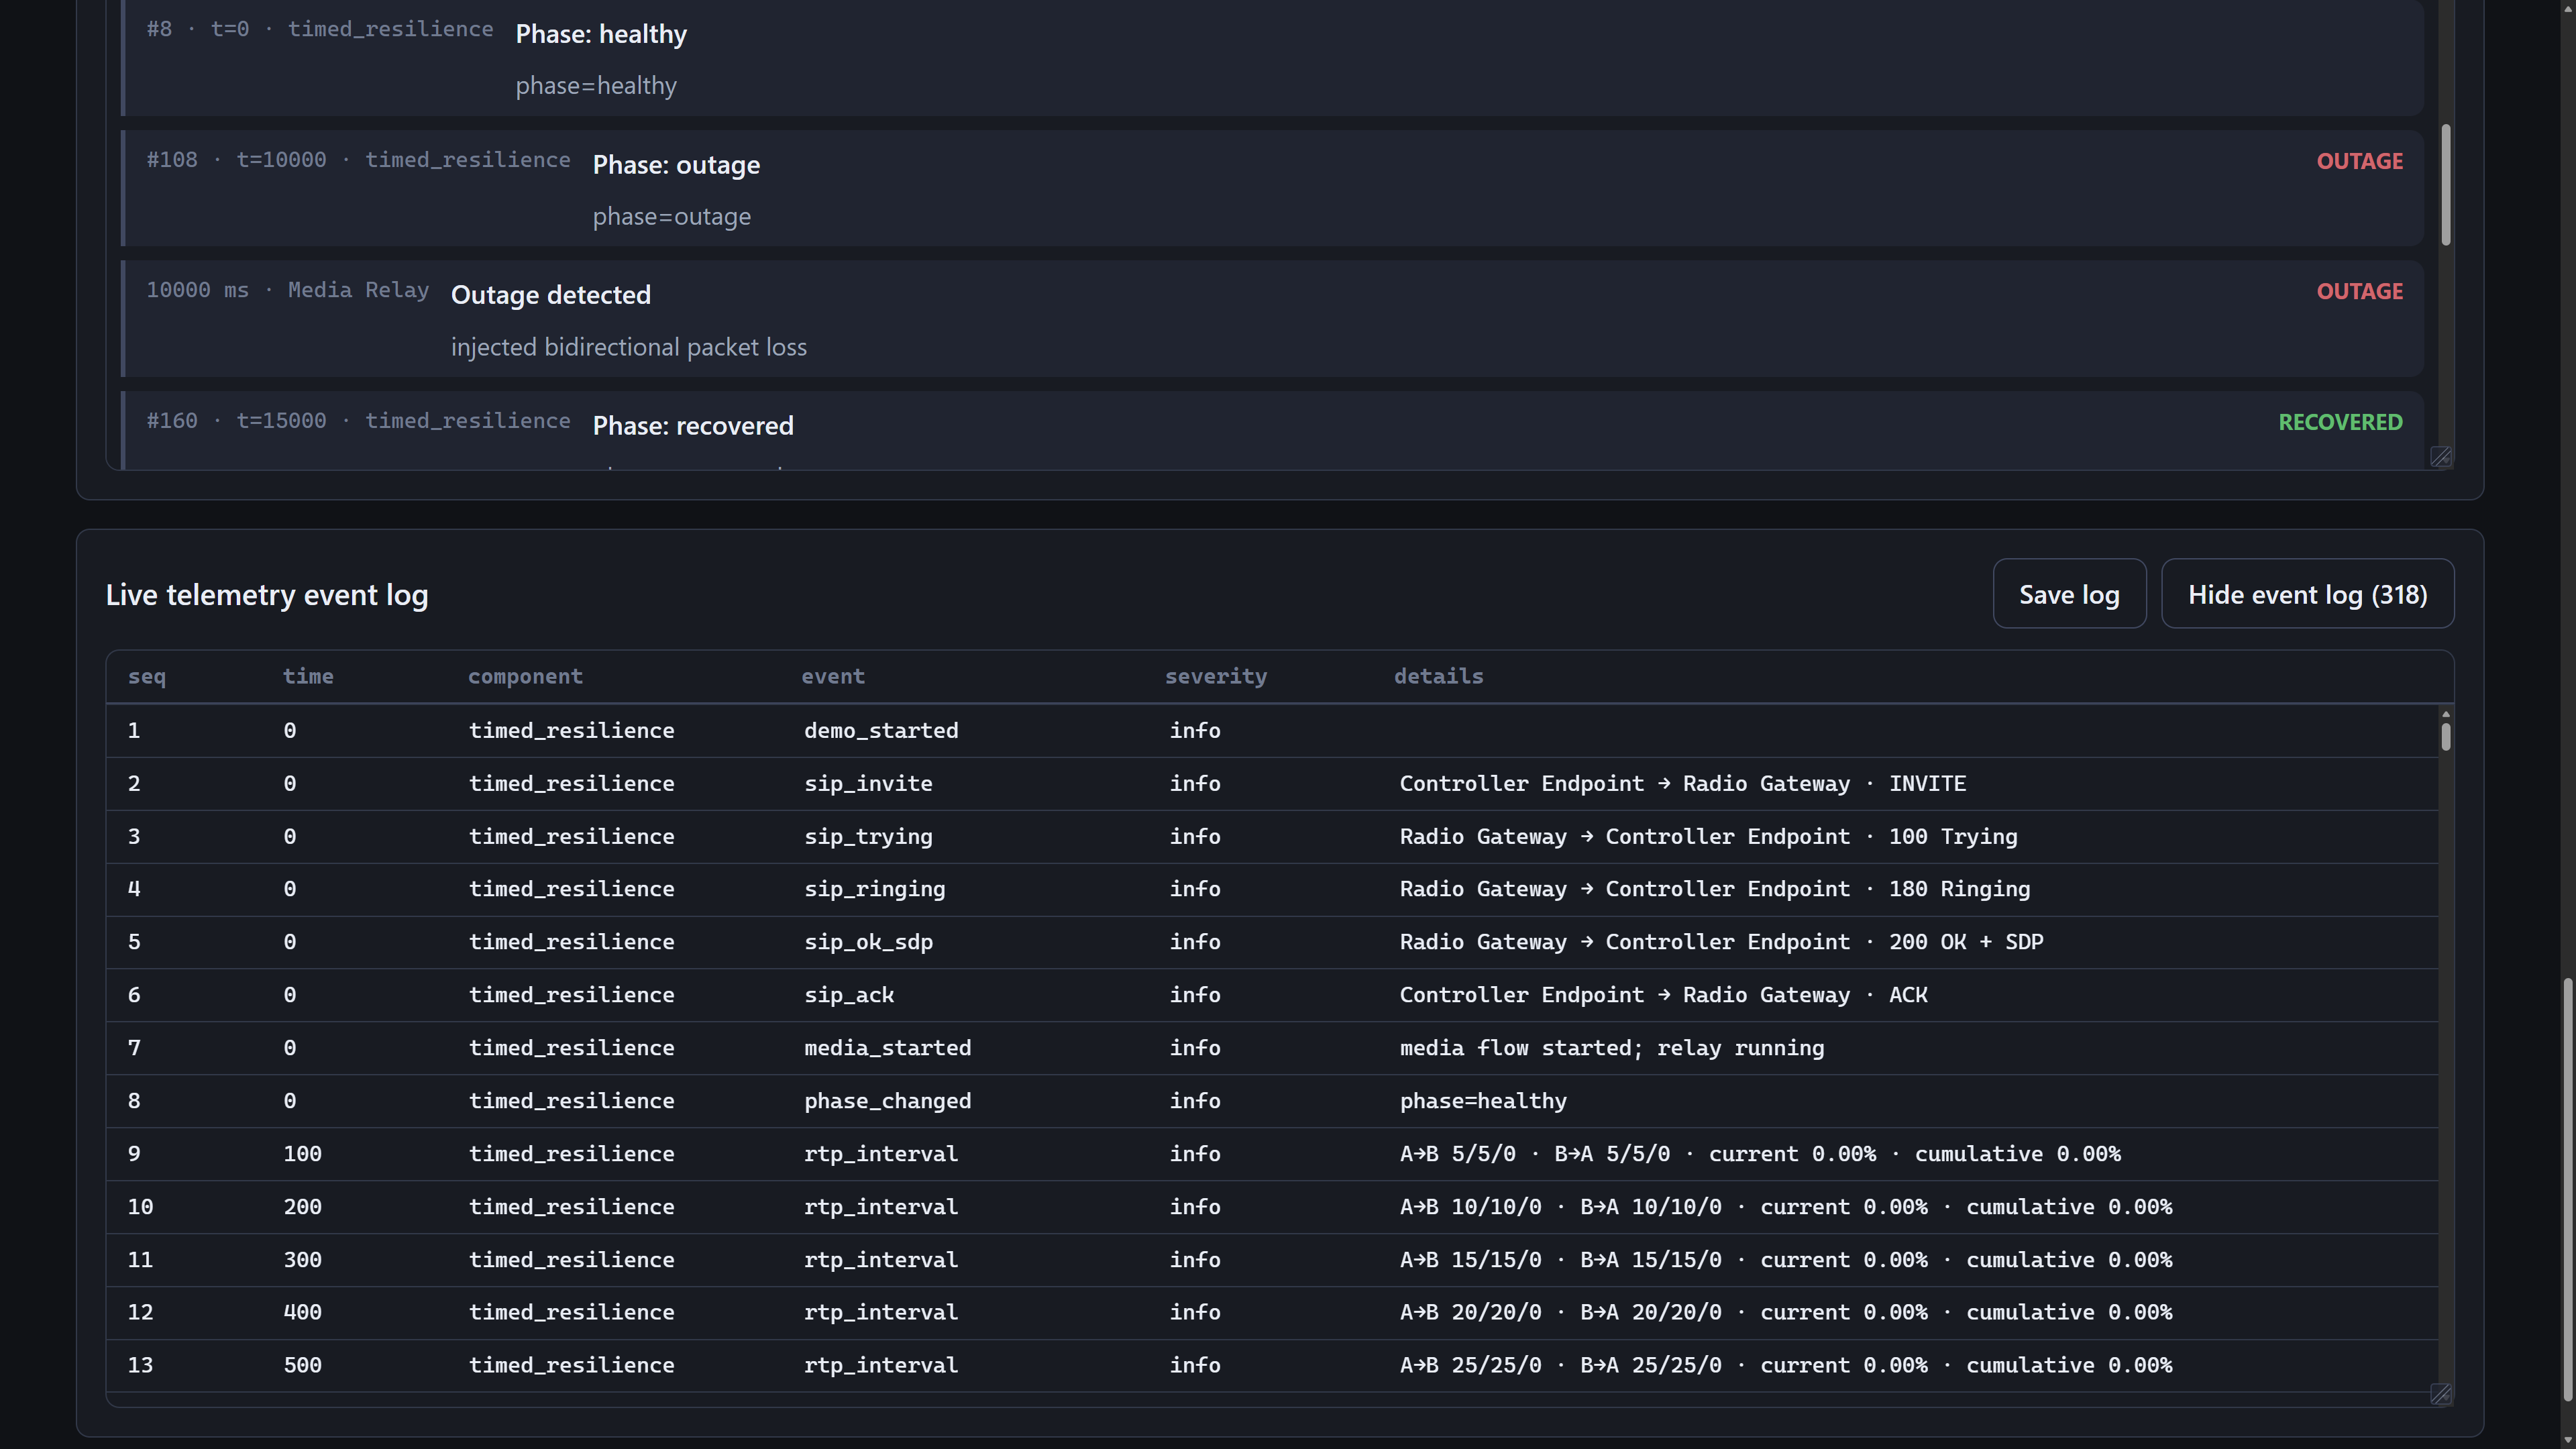Screen dimensions: 2576x1449
Task: Click the severity column header
Action: coord(1216,677)
